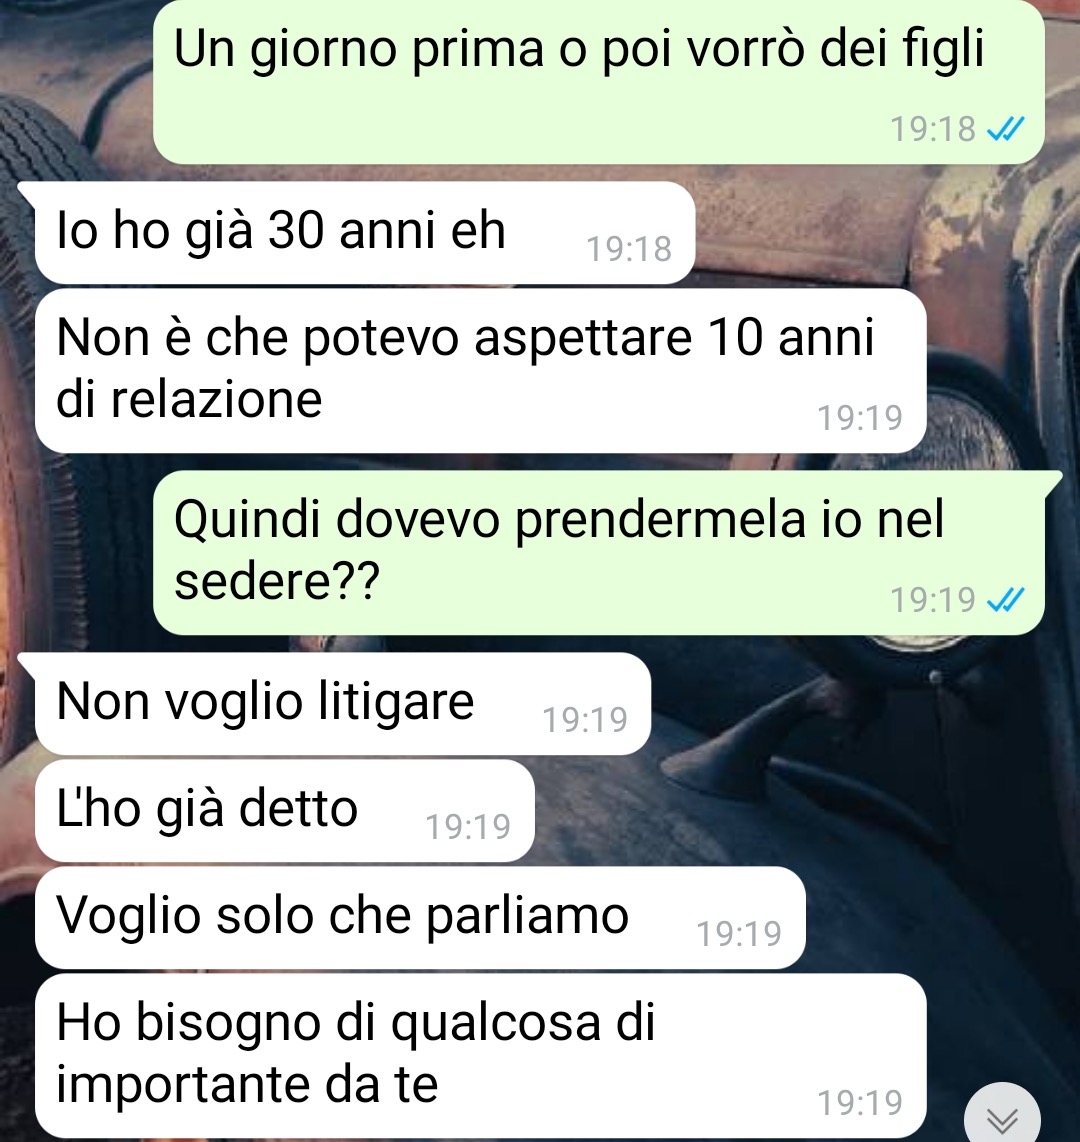Select the 'Voglio solo che parliamo' message

(420, 918)
